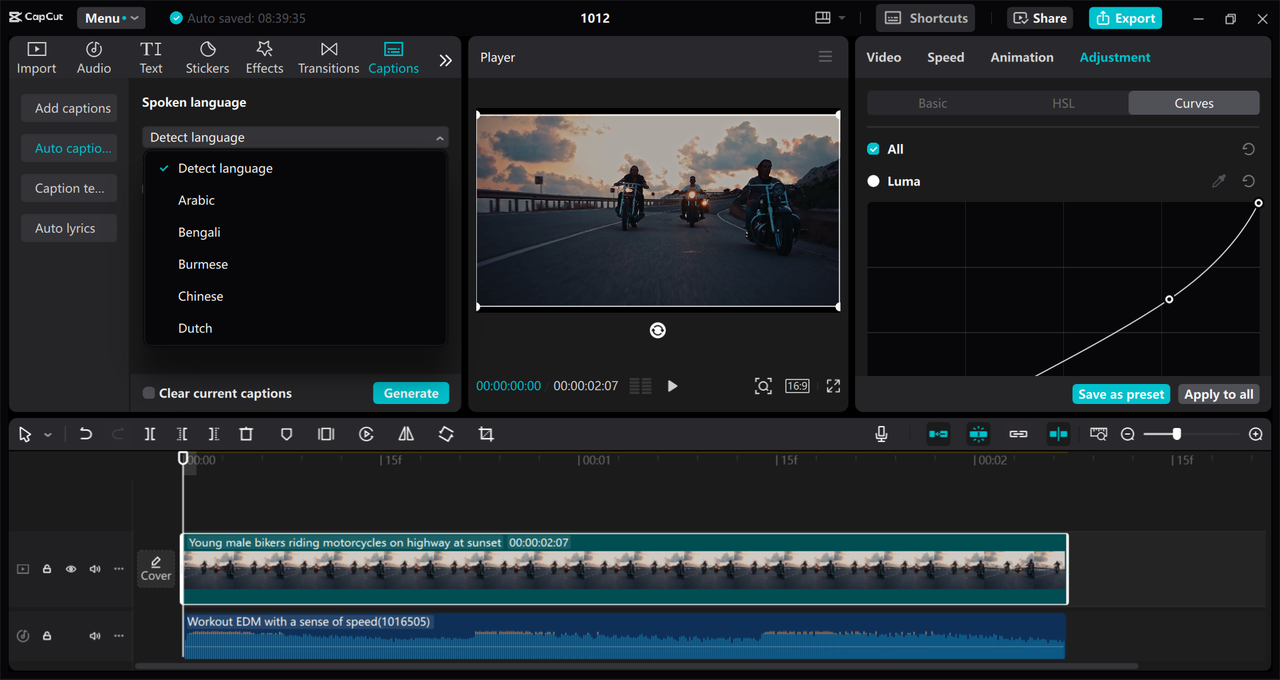Viewport: 1280px width, 680px height.
Task: Enable Clear current captions checkbox
Action: click(149, 393)
